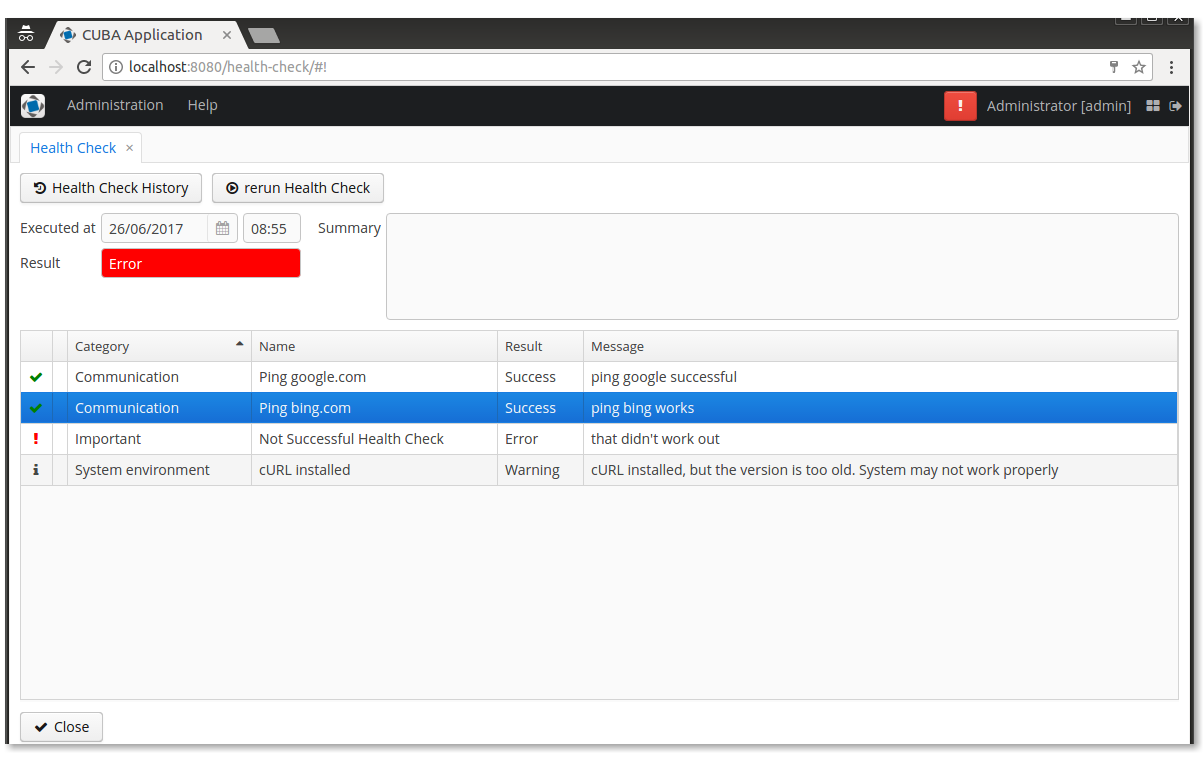Click the red exclamation icon in Important row
Screen dimensions: 1203x766
tap(36, 439)
